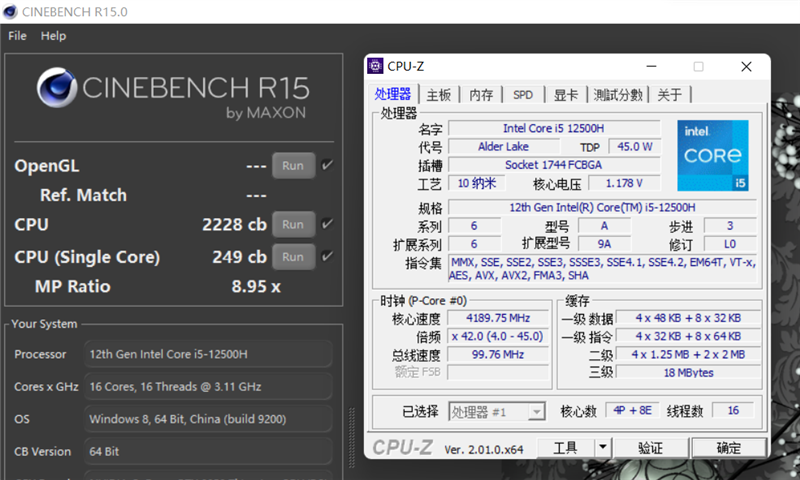800x480 pixels.
Task: Click the 工具 button in CPU-Z
Action: (566, 447)
